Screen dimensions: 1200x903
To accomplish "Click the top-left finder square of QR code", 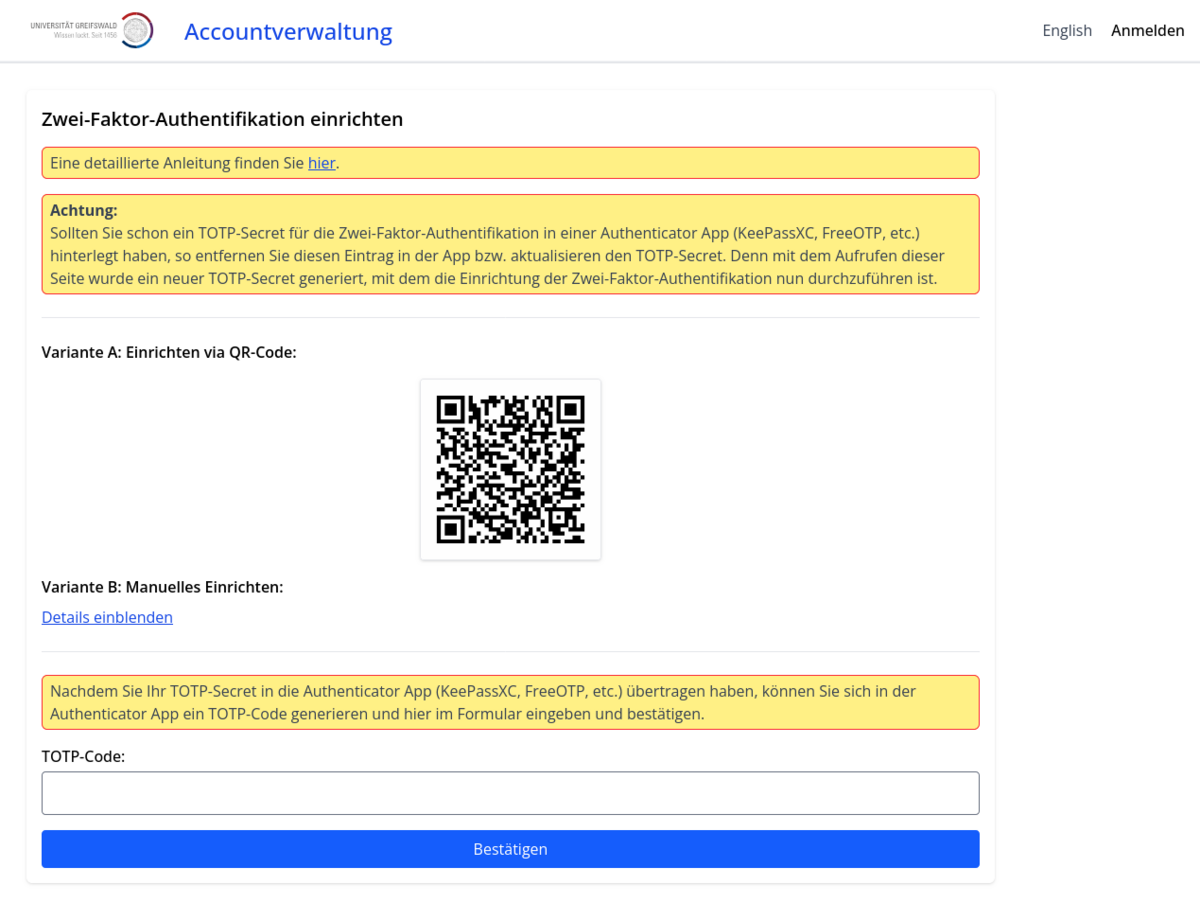I will (x=450, y=409).
